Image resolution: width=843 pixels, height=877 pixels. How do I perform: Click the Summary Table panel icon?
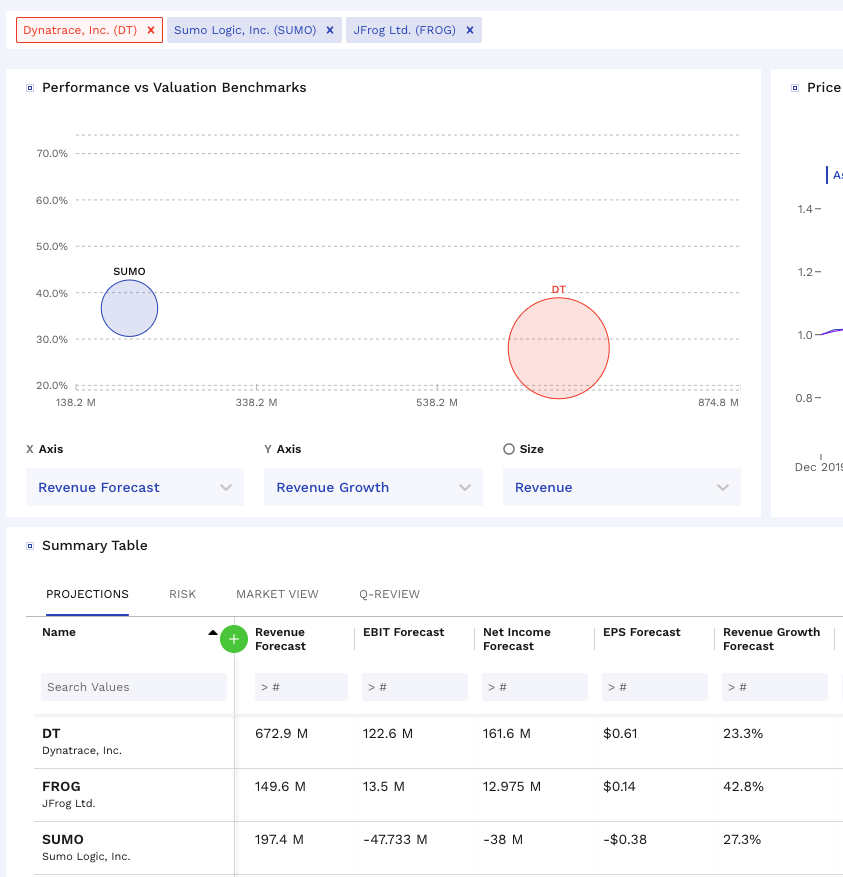point(29,546)
